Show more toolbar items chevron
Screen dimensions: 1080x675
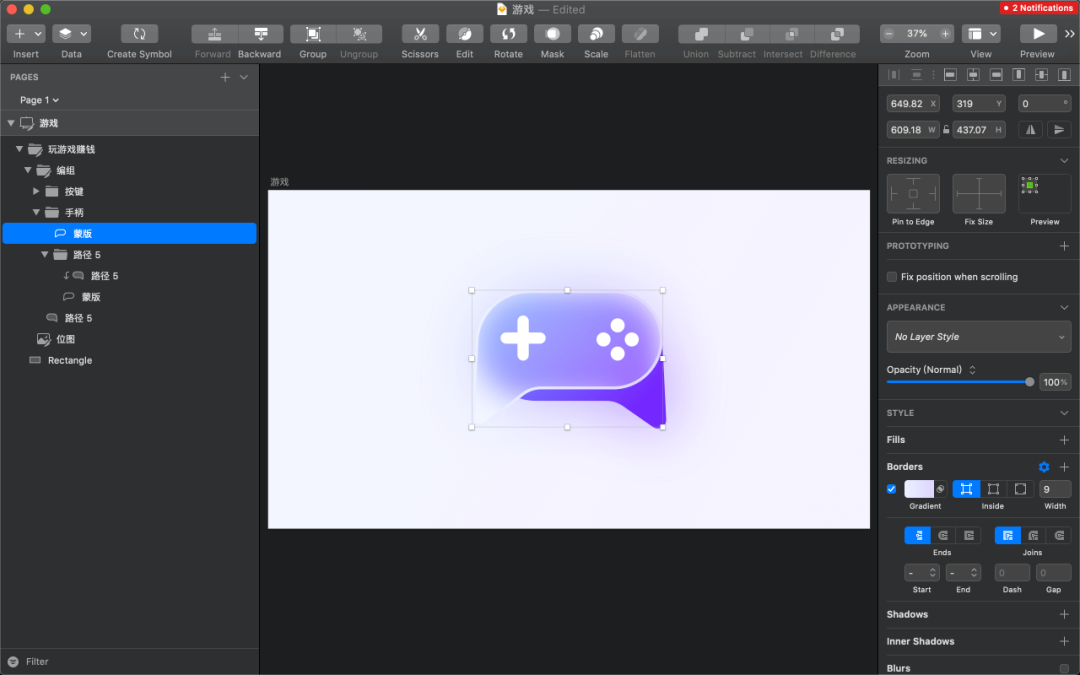pos(1070,34)
